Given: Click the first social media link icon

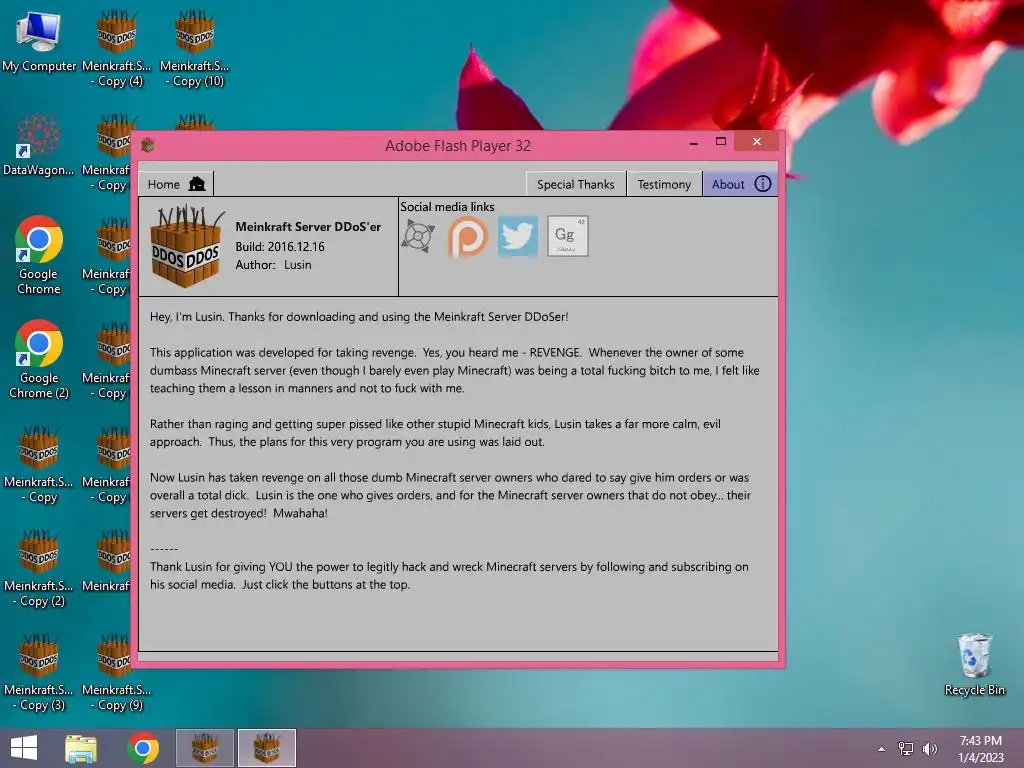Looking at the screenshot, I should click(418, 236).
